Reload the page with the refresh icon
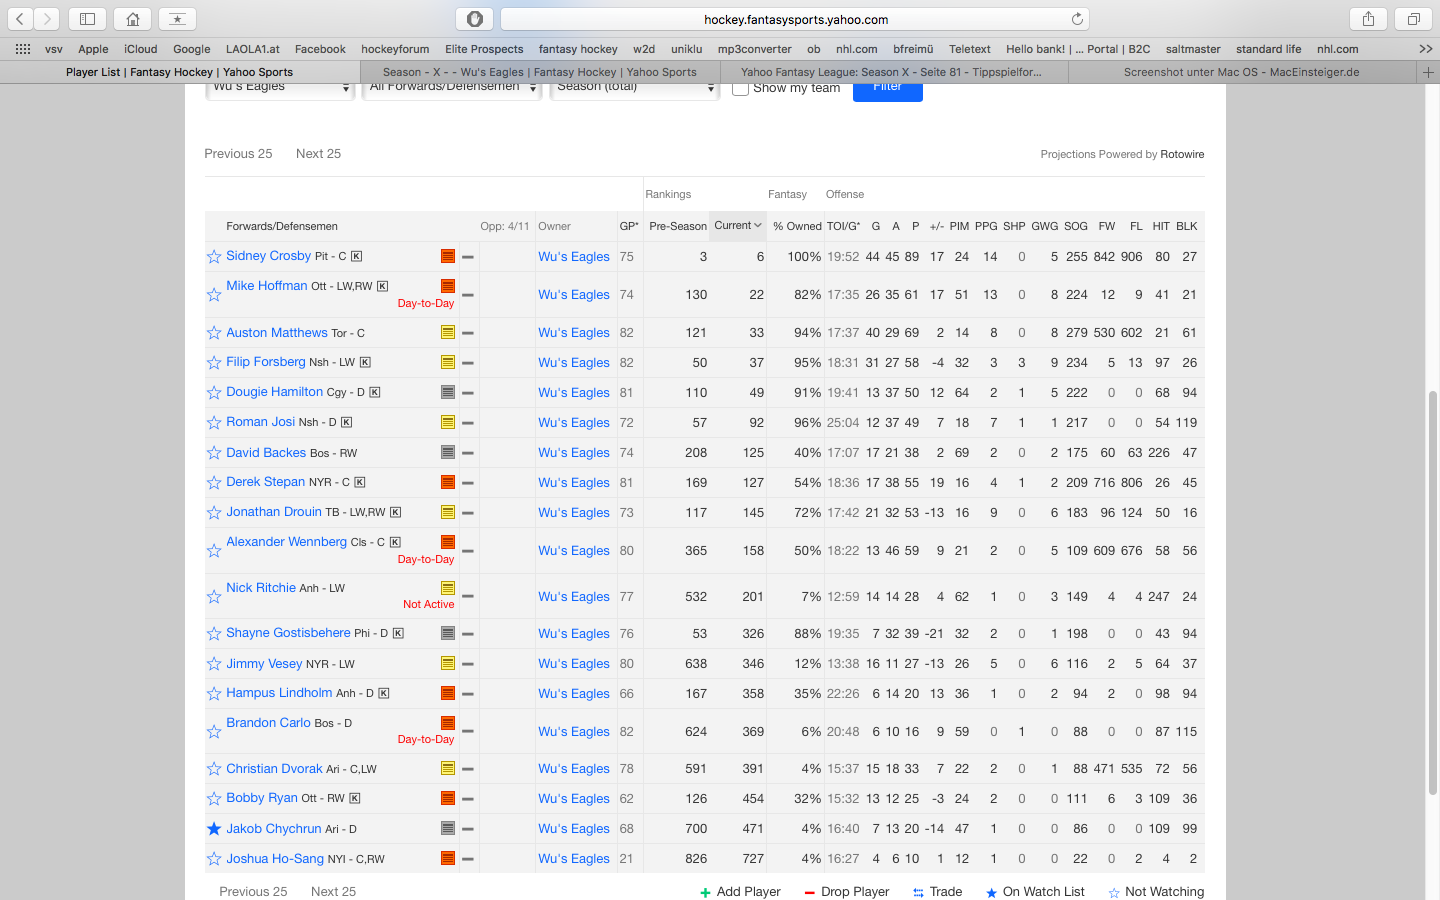The image size is (1440, 900). coord(1077,19)
